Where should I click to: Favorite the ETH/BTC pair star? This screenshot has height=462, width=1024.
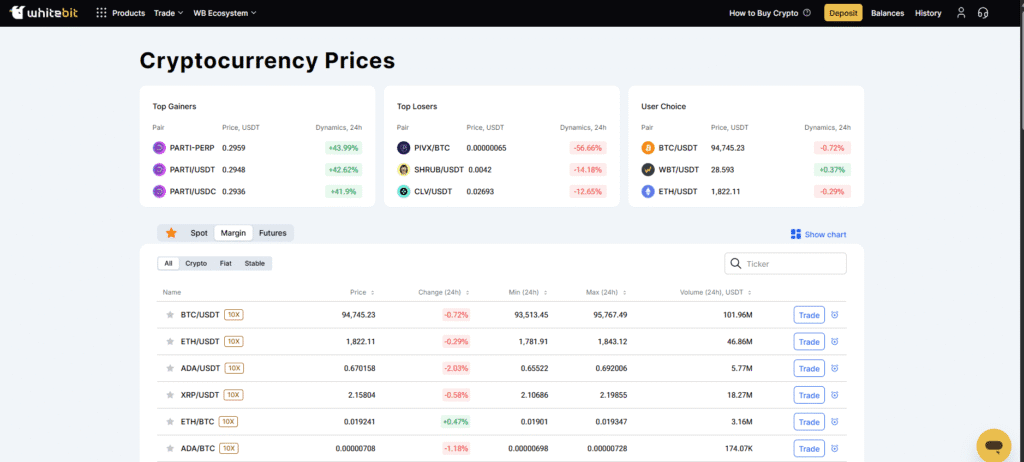(x=170, y=421)
